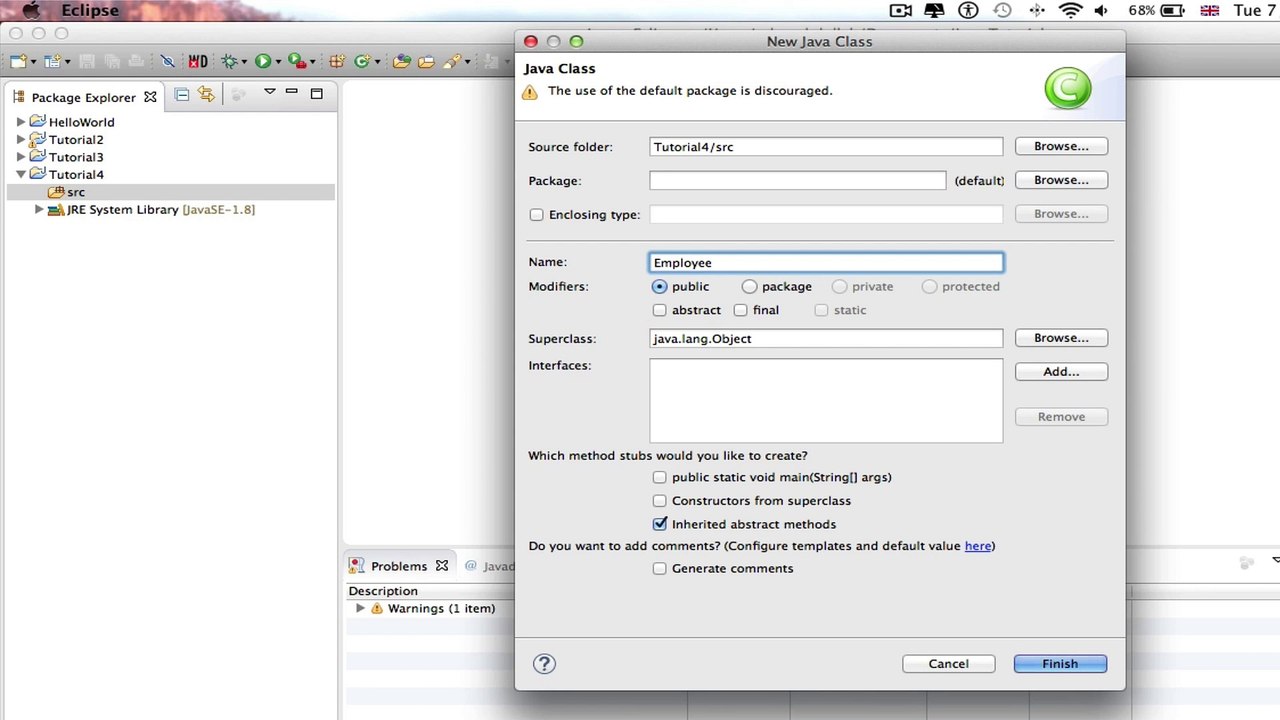Enable public static void main stub checkbox
Screen dimensions: 1280x720
pyautogui.click(x=659, y=477)
